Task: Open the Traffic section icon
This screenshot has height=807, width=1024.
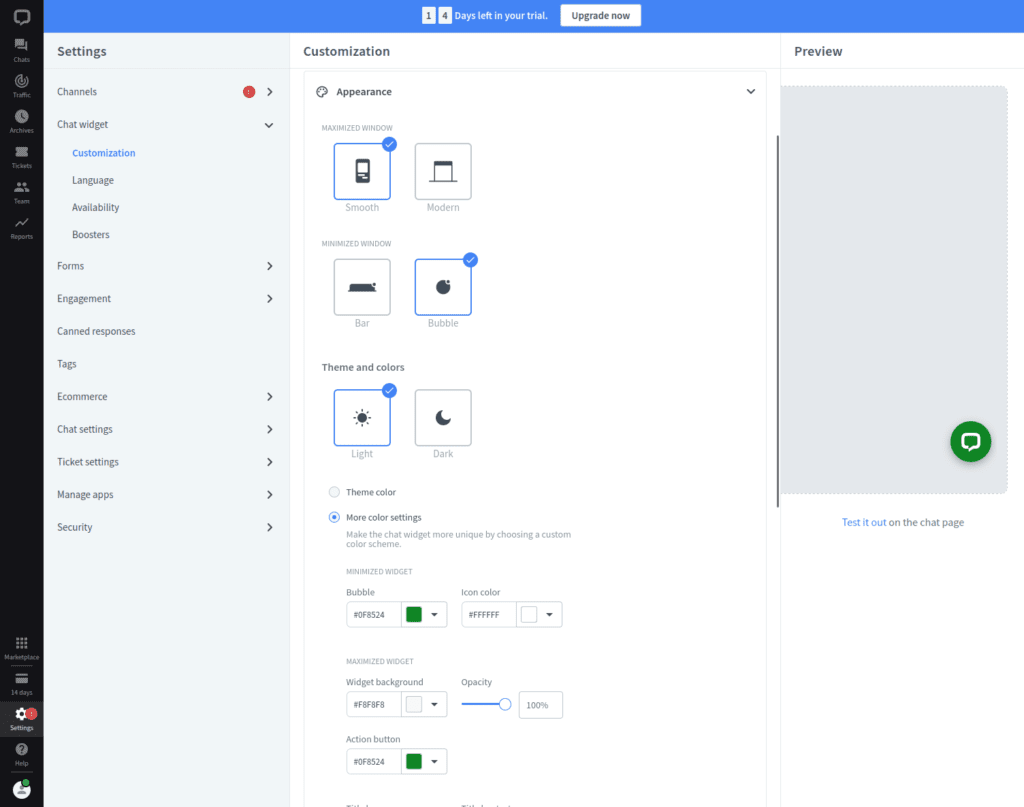Action: pyautogui.click(x=21, y=84)
